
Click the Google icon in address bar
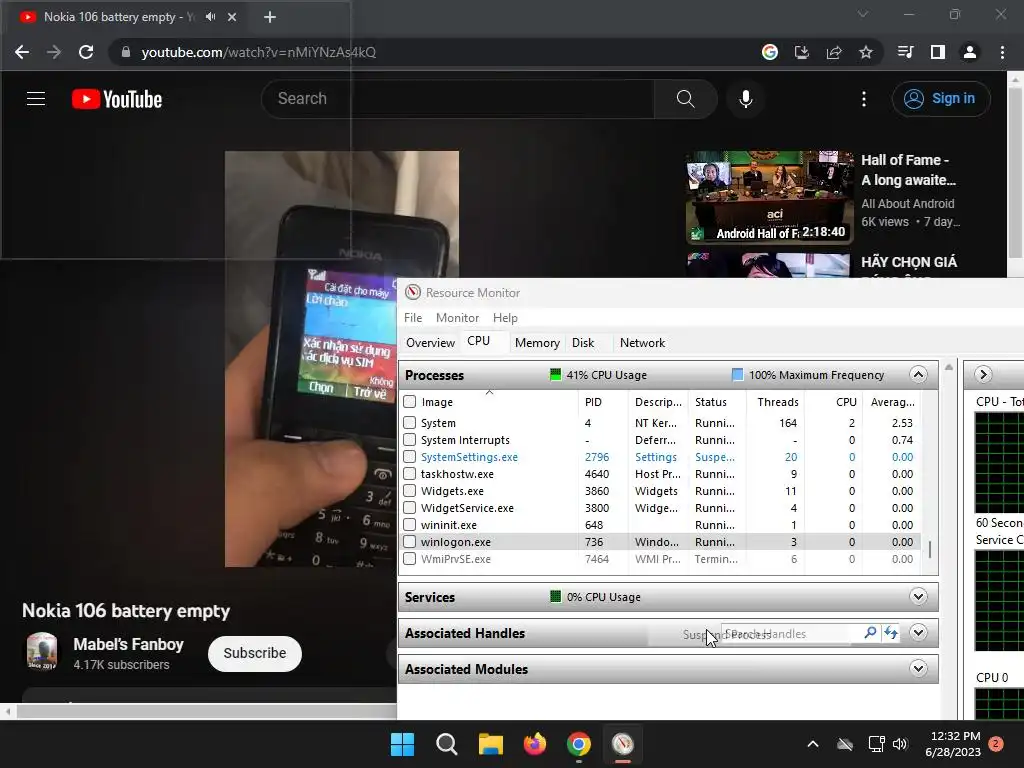[770, 52]
